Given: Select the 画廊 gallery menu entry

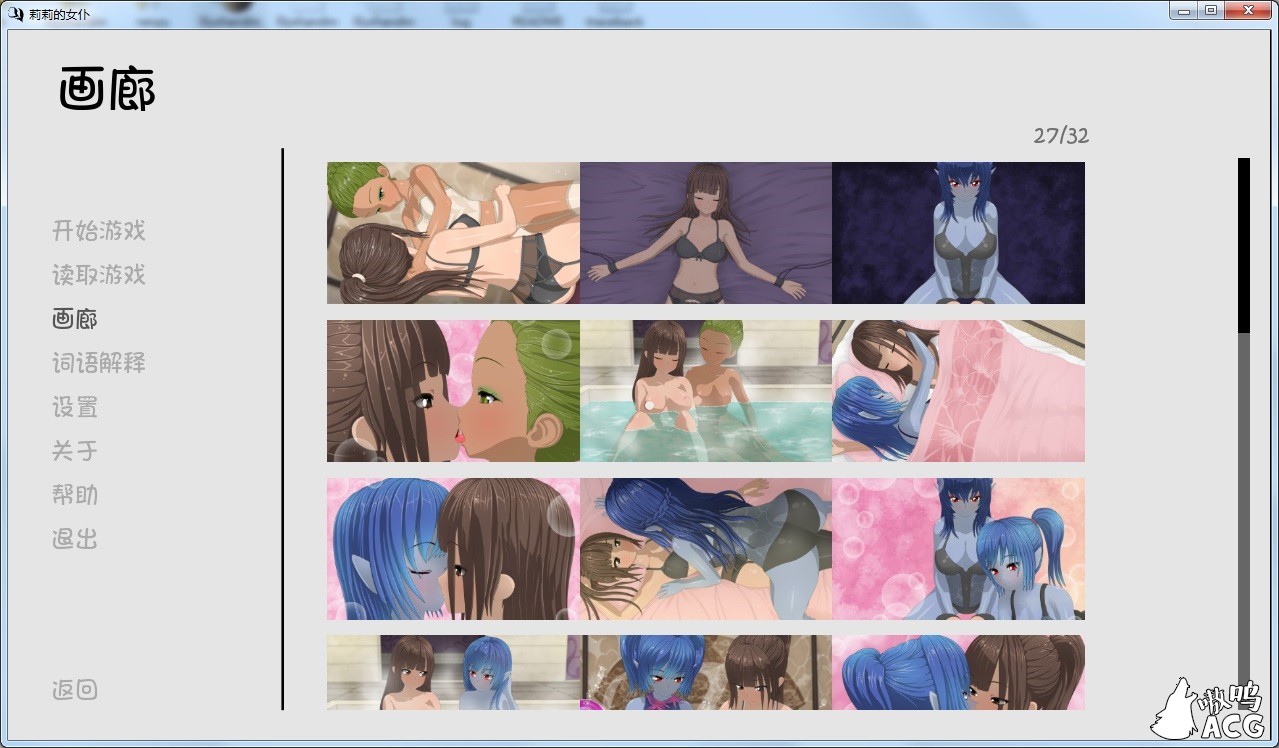Looking at the screenshot, I should (x=75, y=319).
